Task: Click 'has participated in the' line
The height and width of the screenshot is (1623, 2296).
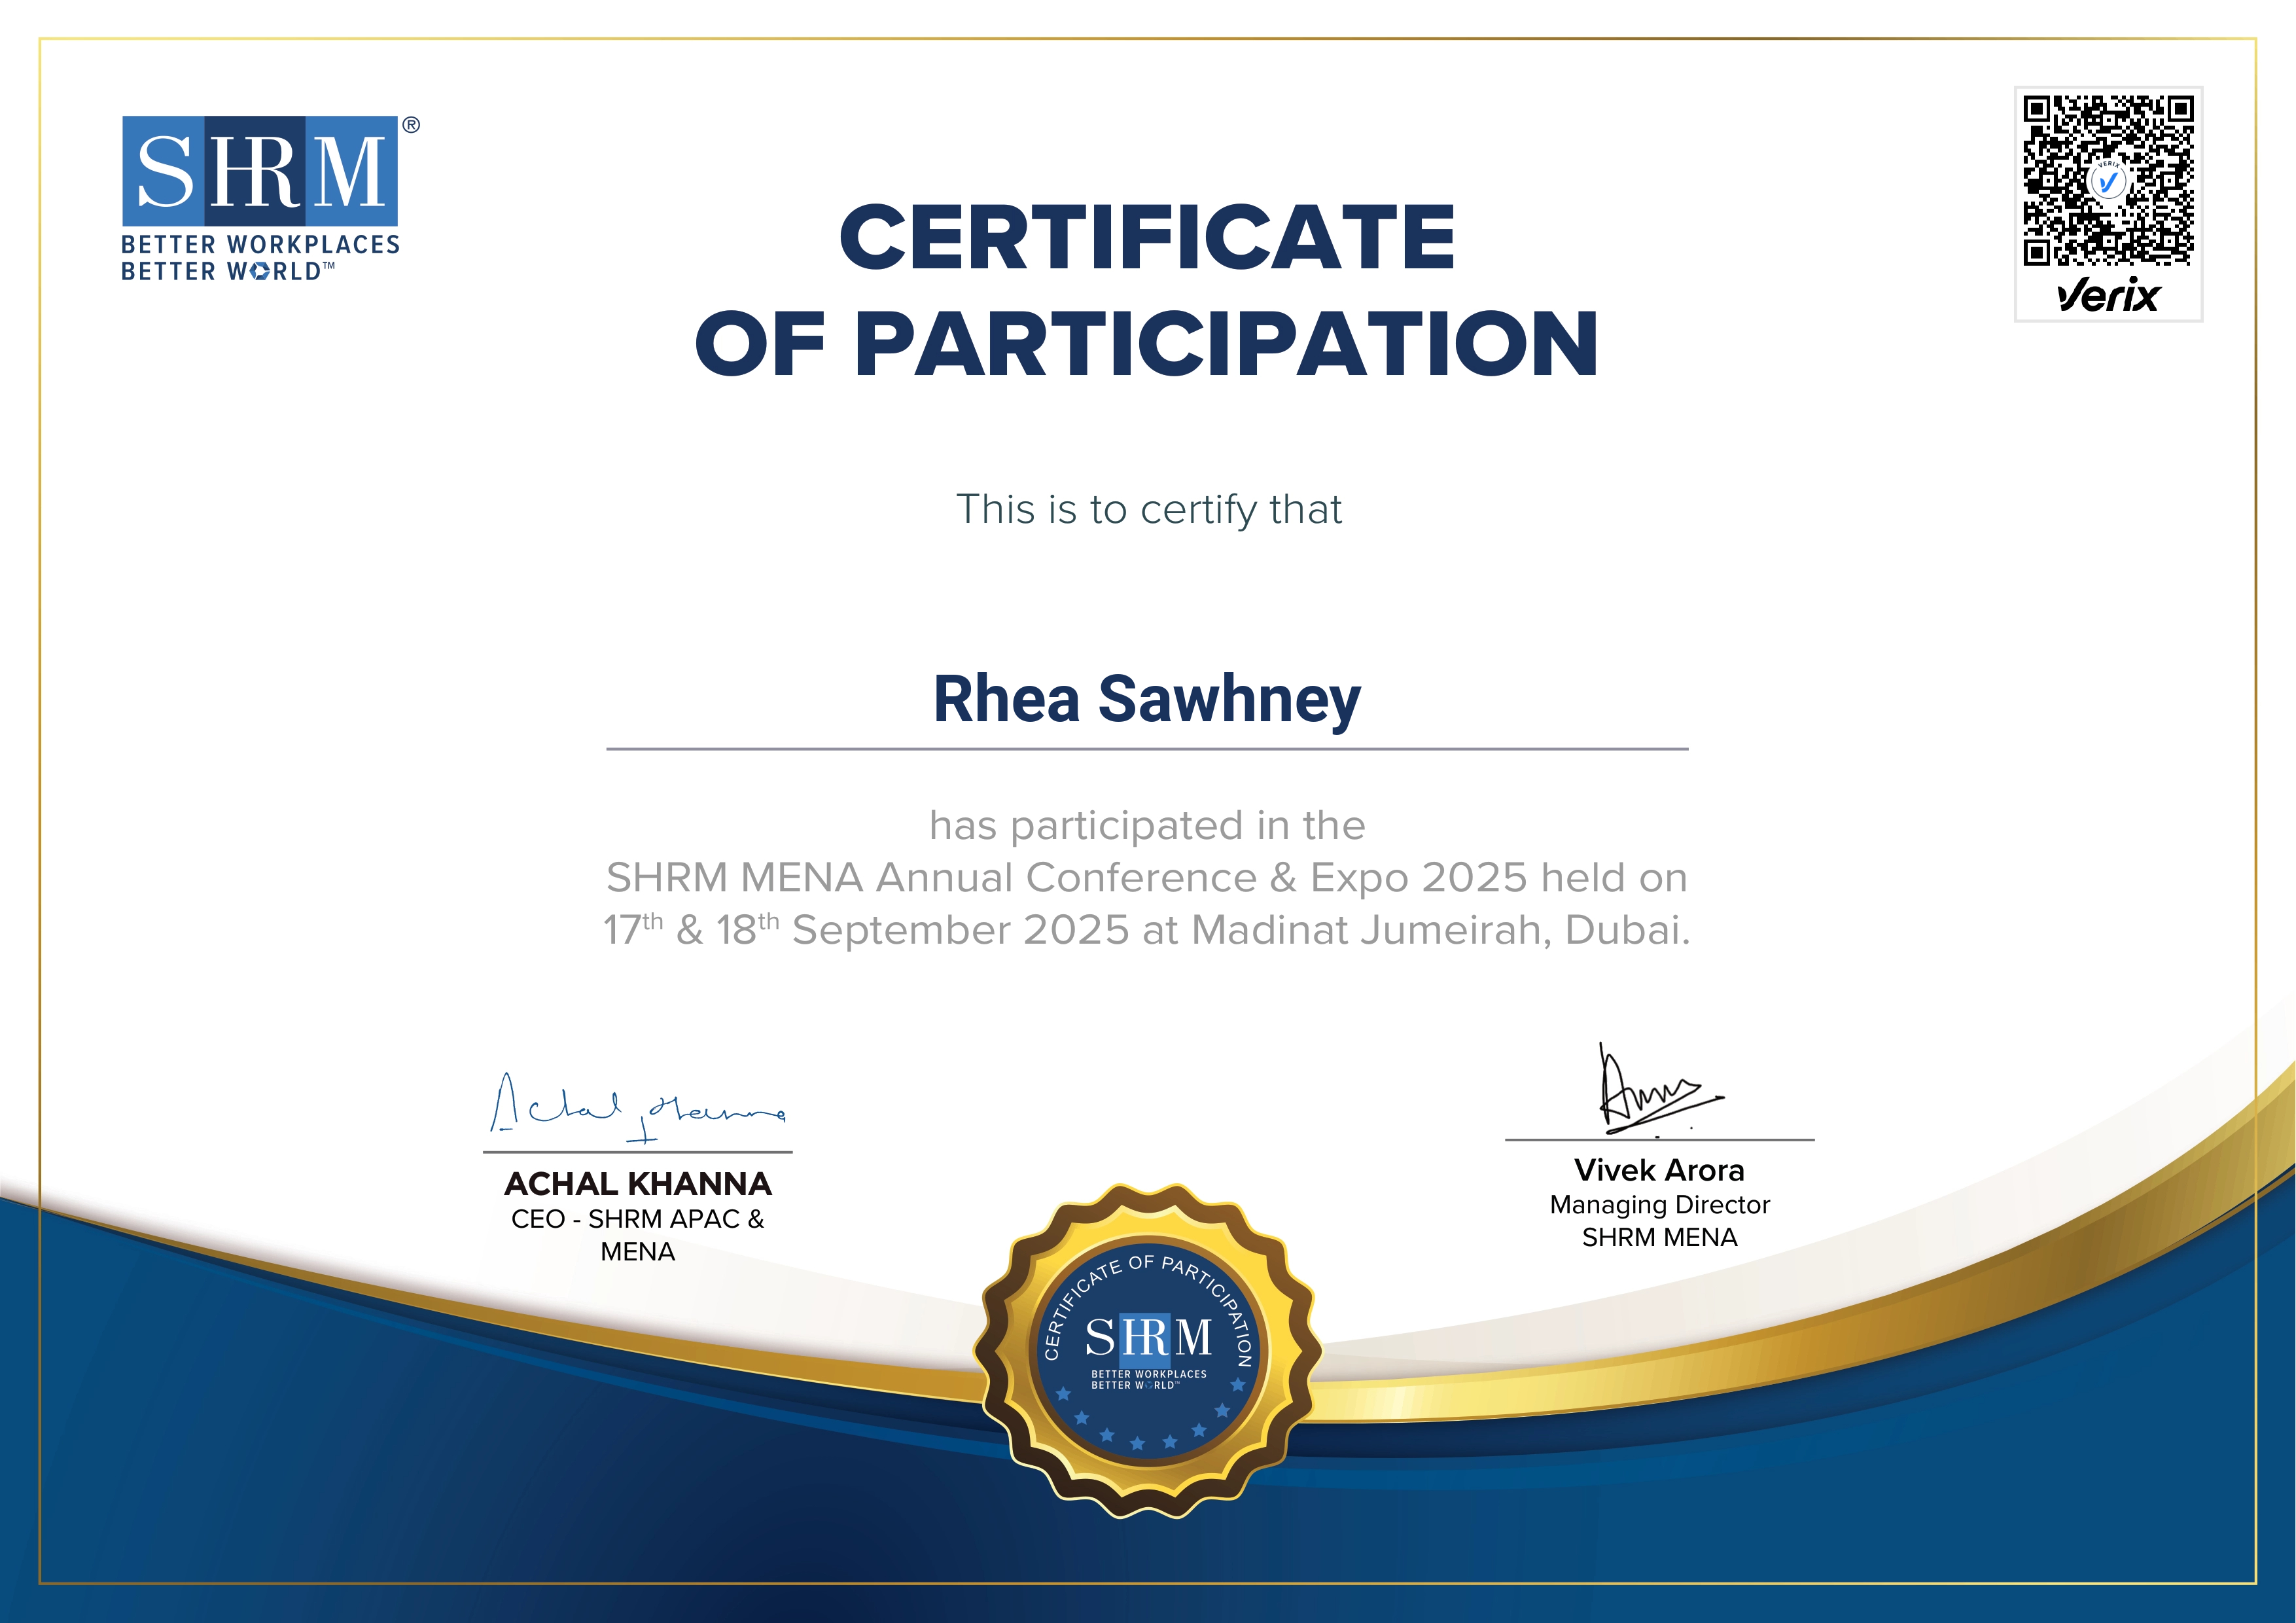Action: coord(1147,826)
